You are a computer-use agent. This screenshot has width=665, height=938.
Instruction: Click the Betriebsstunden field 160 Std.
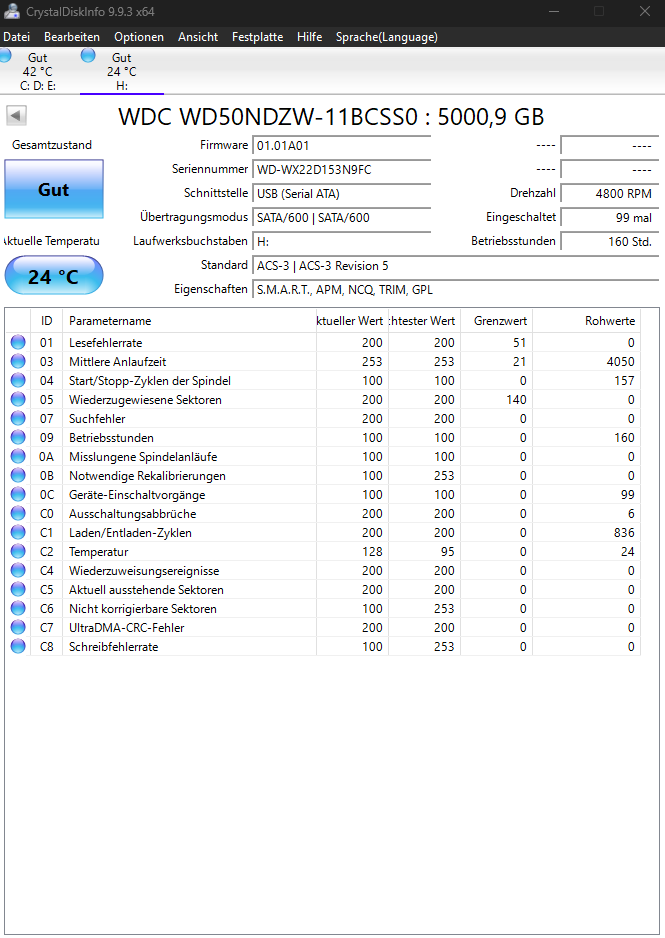click(609, 241)
